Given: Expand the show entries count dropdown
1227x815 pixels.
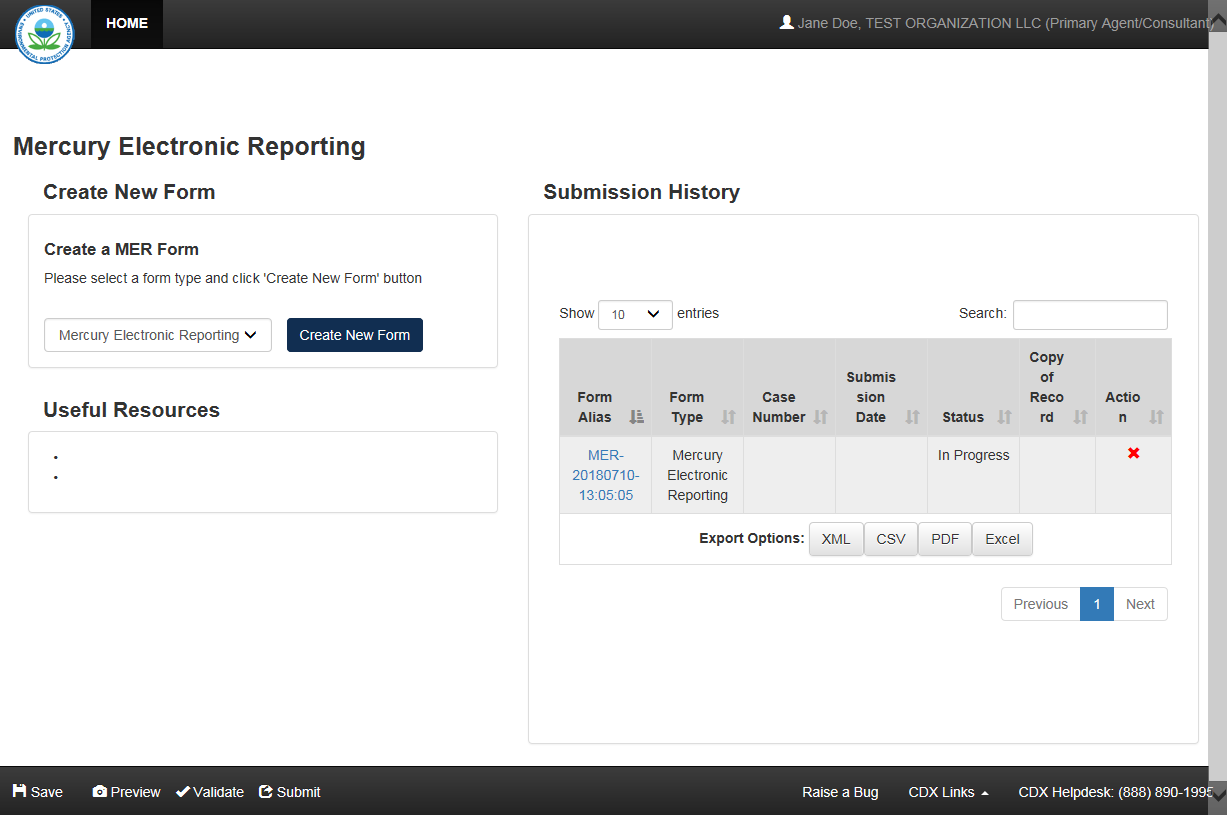Looking at the screenshot, I should click(635, 314).
